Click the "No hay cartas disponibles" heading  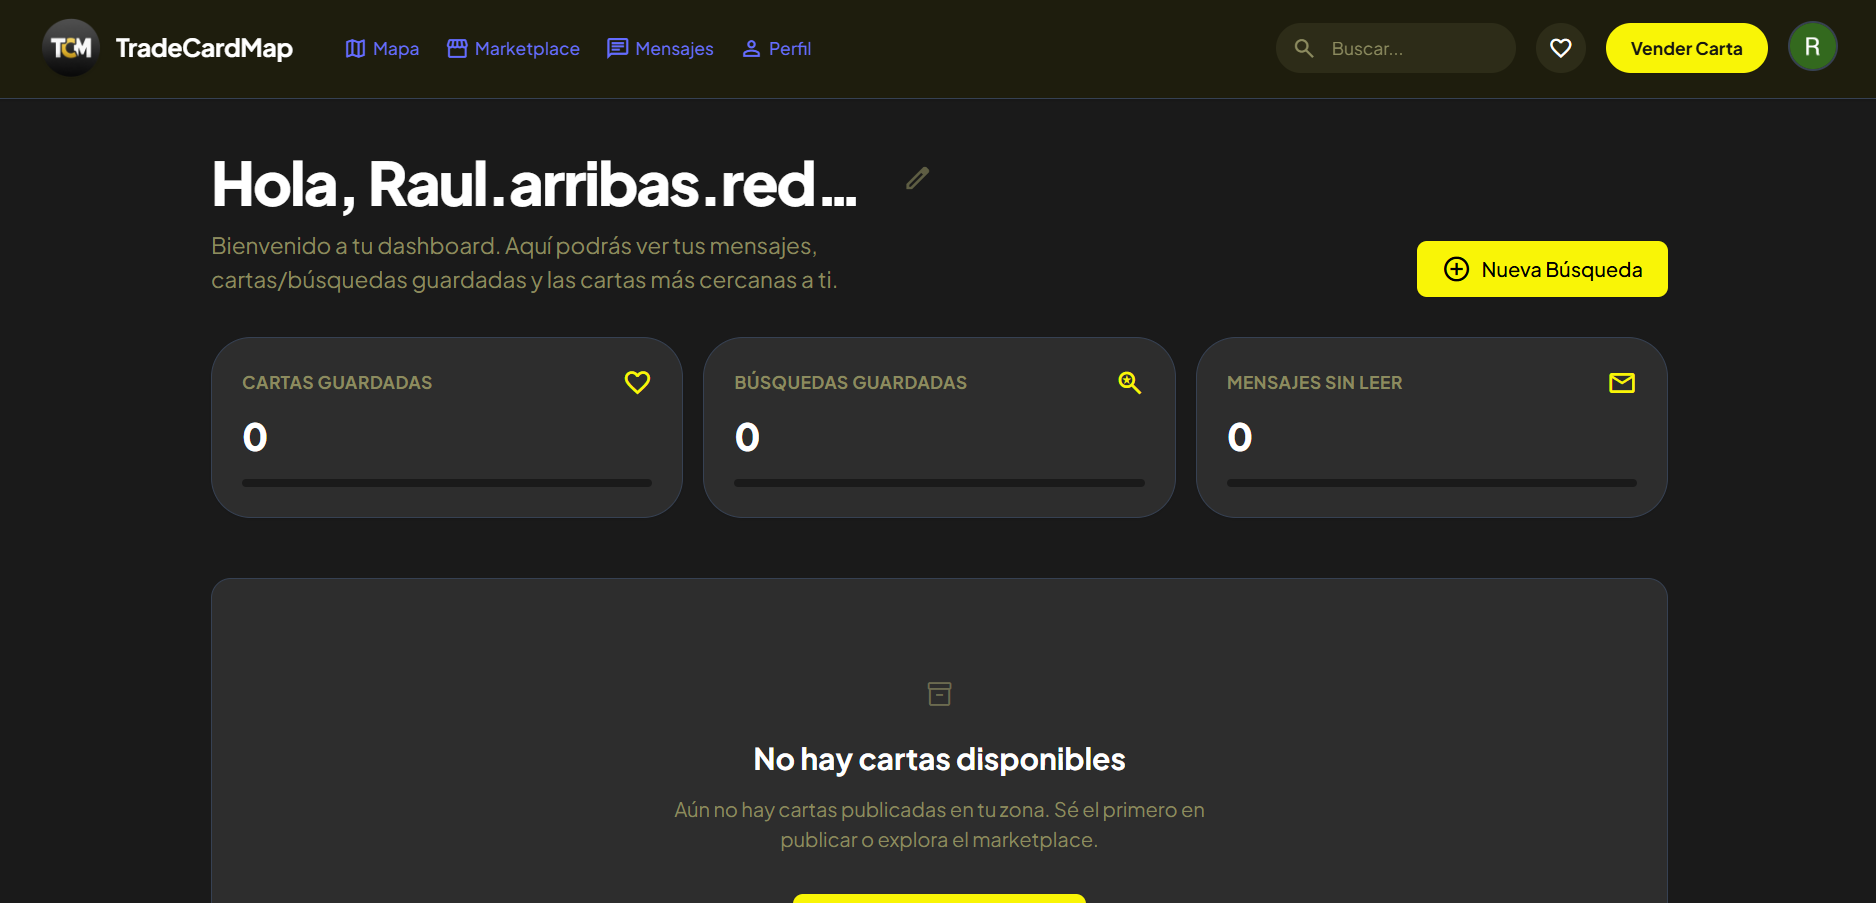tap(939, 759)
